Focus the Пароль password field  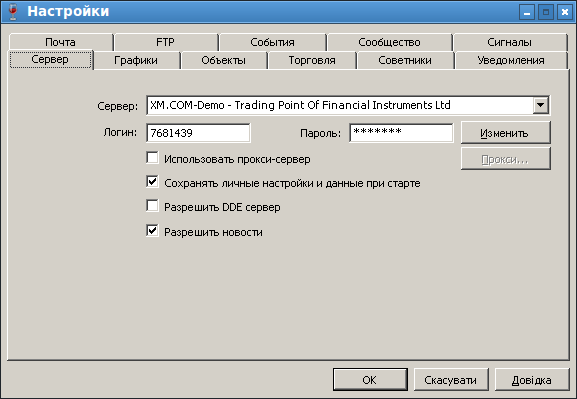(x=401, y=133)
